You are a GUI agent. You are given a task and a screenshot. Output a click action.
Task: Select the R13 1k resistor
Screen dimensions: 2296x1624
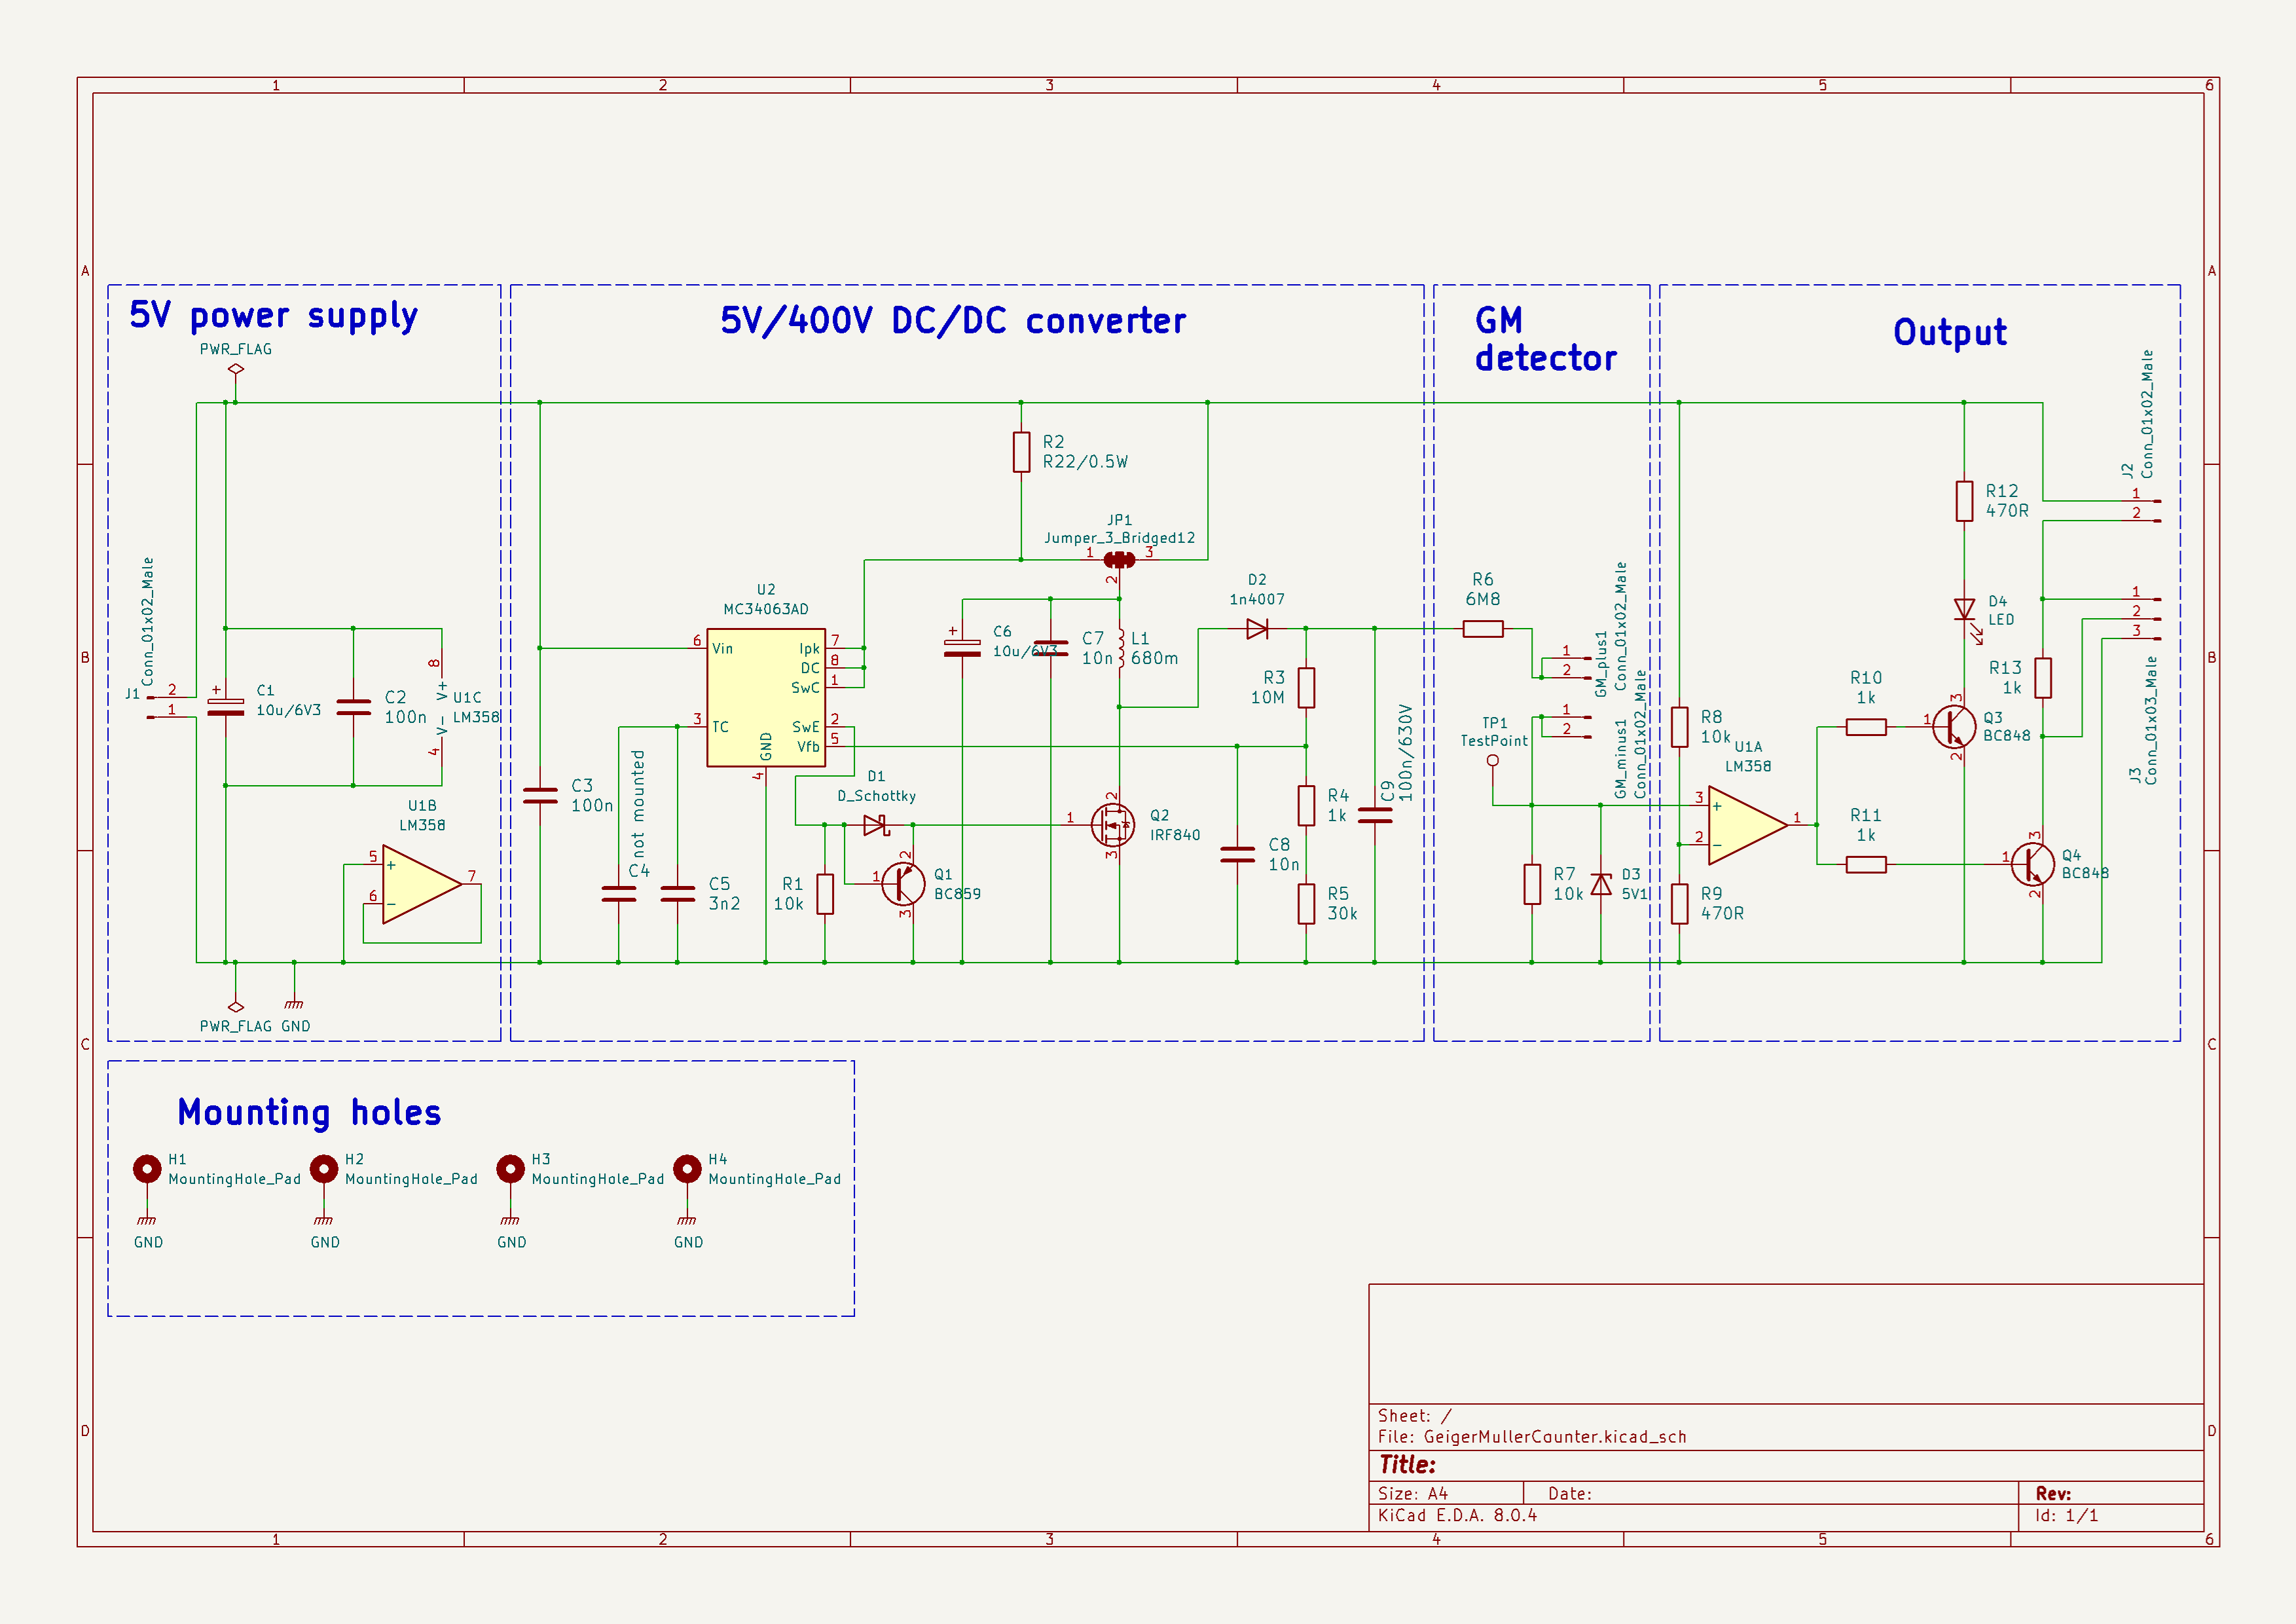2043,678
